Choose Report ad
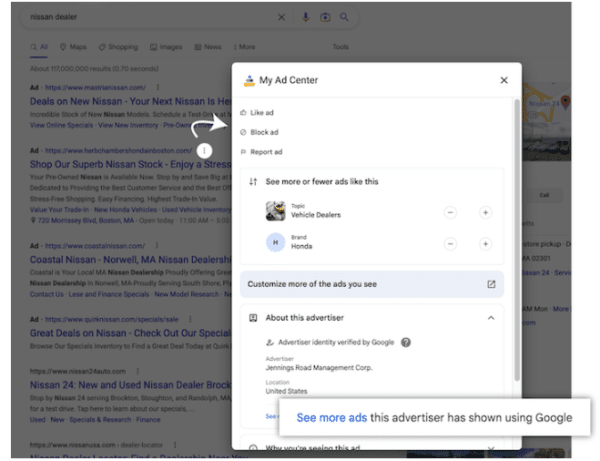 click(261, 152)
